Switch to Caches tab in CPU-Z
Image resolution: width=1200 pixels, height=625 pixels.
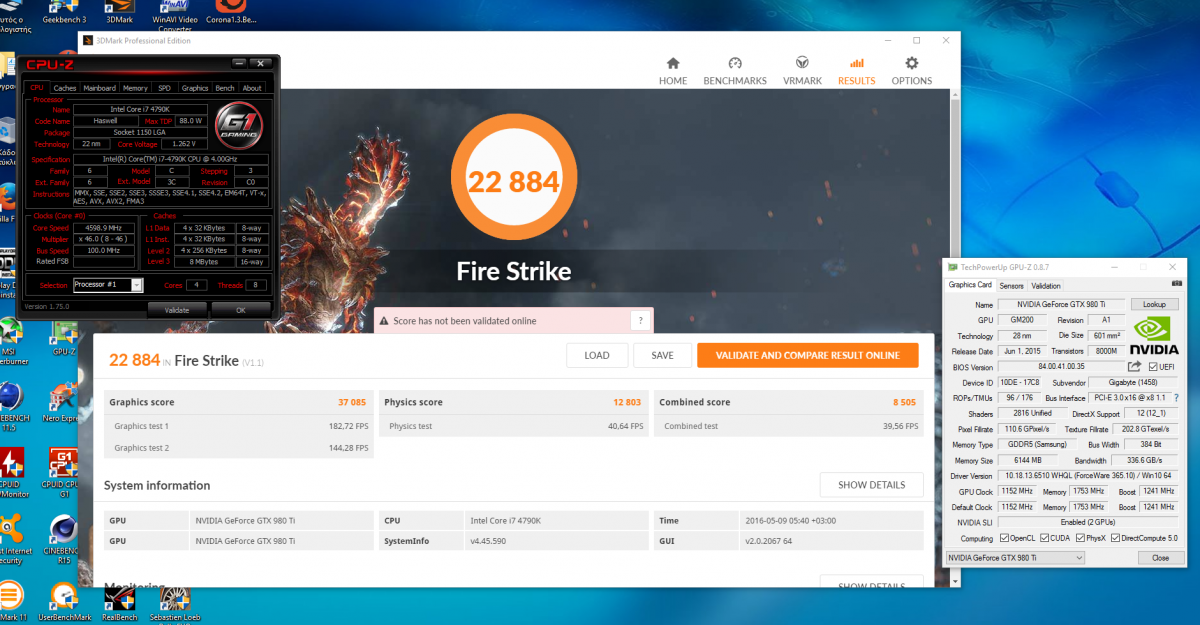point(65,88)
